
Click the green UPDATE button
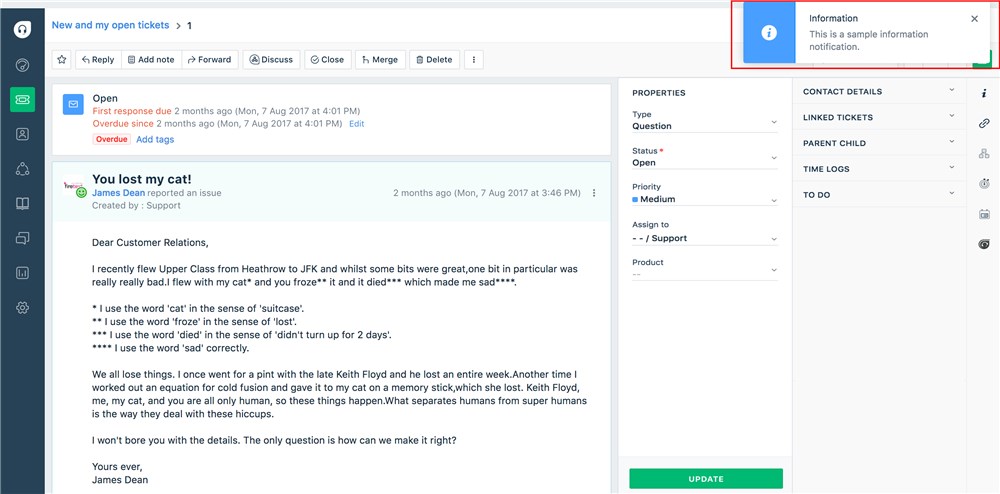click(706, 479)
